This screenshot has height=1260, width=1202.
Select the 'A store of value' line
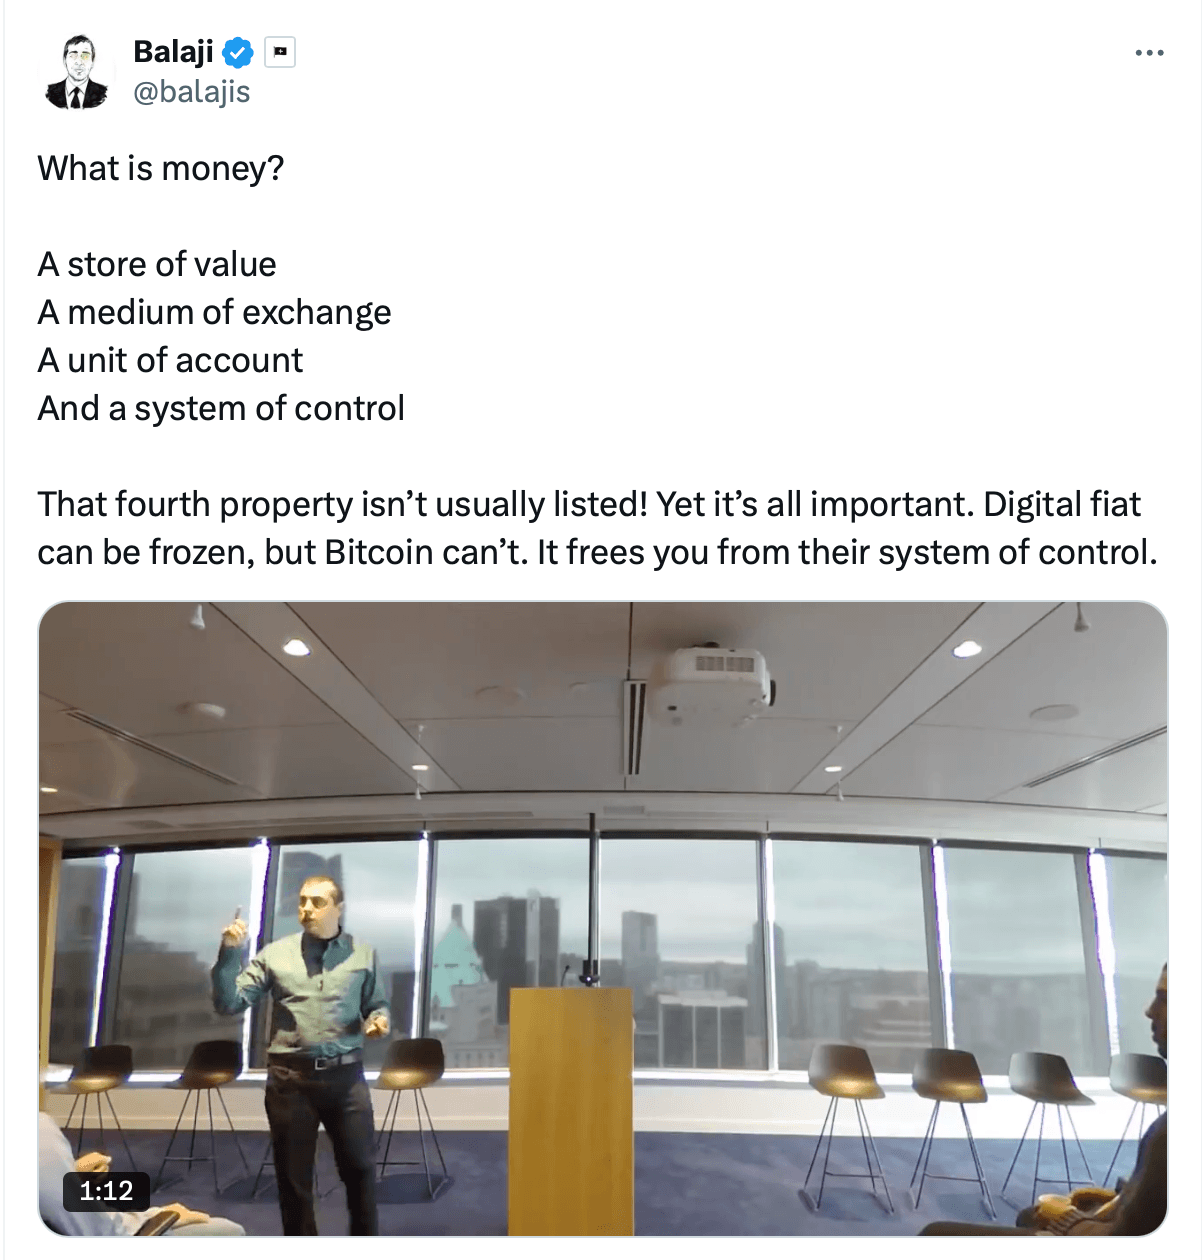(157, 264)
